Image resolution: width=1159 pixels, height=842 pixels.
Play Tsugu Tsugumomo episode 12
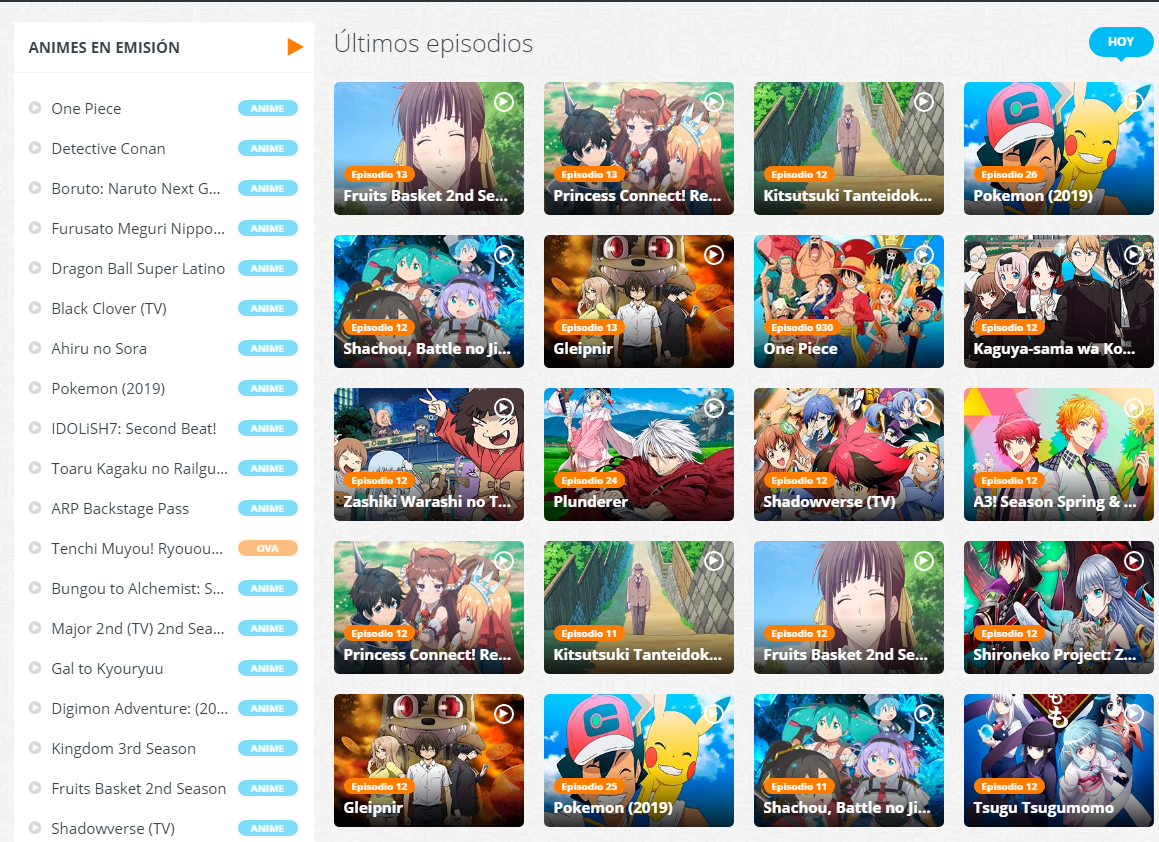point(1058,760)
